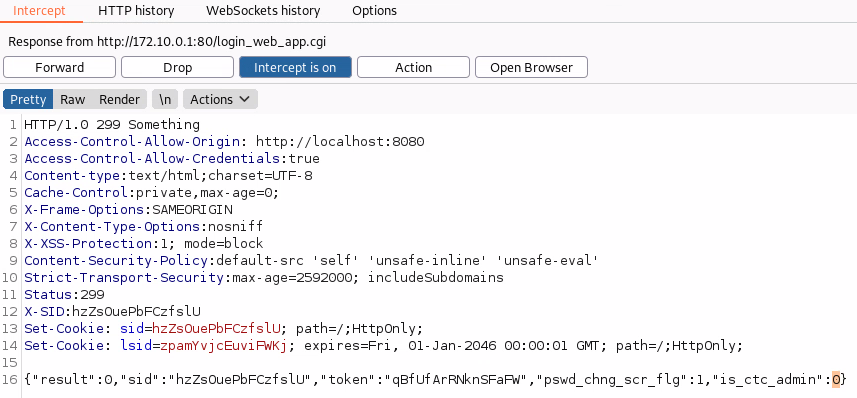Click the Strict-Transport-Security header name
This screenshot has width=857, height=398.
pyautogui.click(x=124, y=277)
